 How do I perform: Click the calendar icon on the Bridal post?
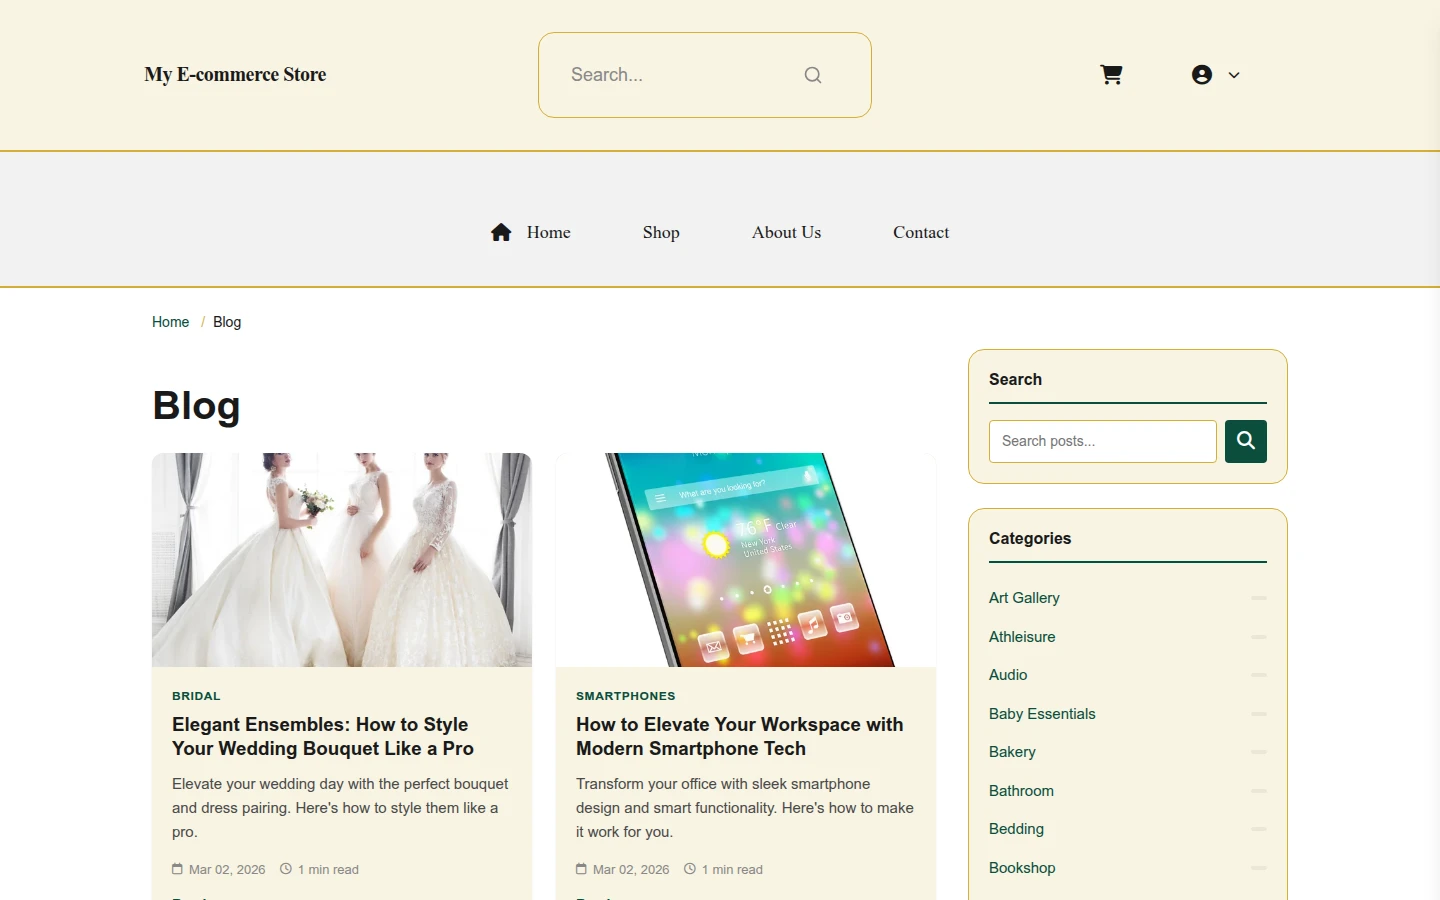tap(177, 869)
